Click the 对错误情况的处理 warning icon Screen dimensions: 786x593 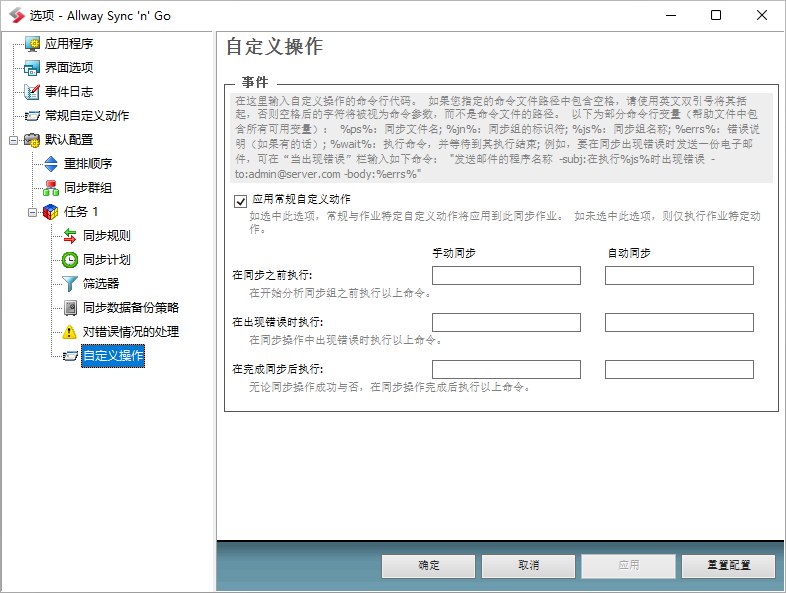pos(70,332)
